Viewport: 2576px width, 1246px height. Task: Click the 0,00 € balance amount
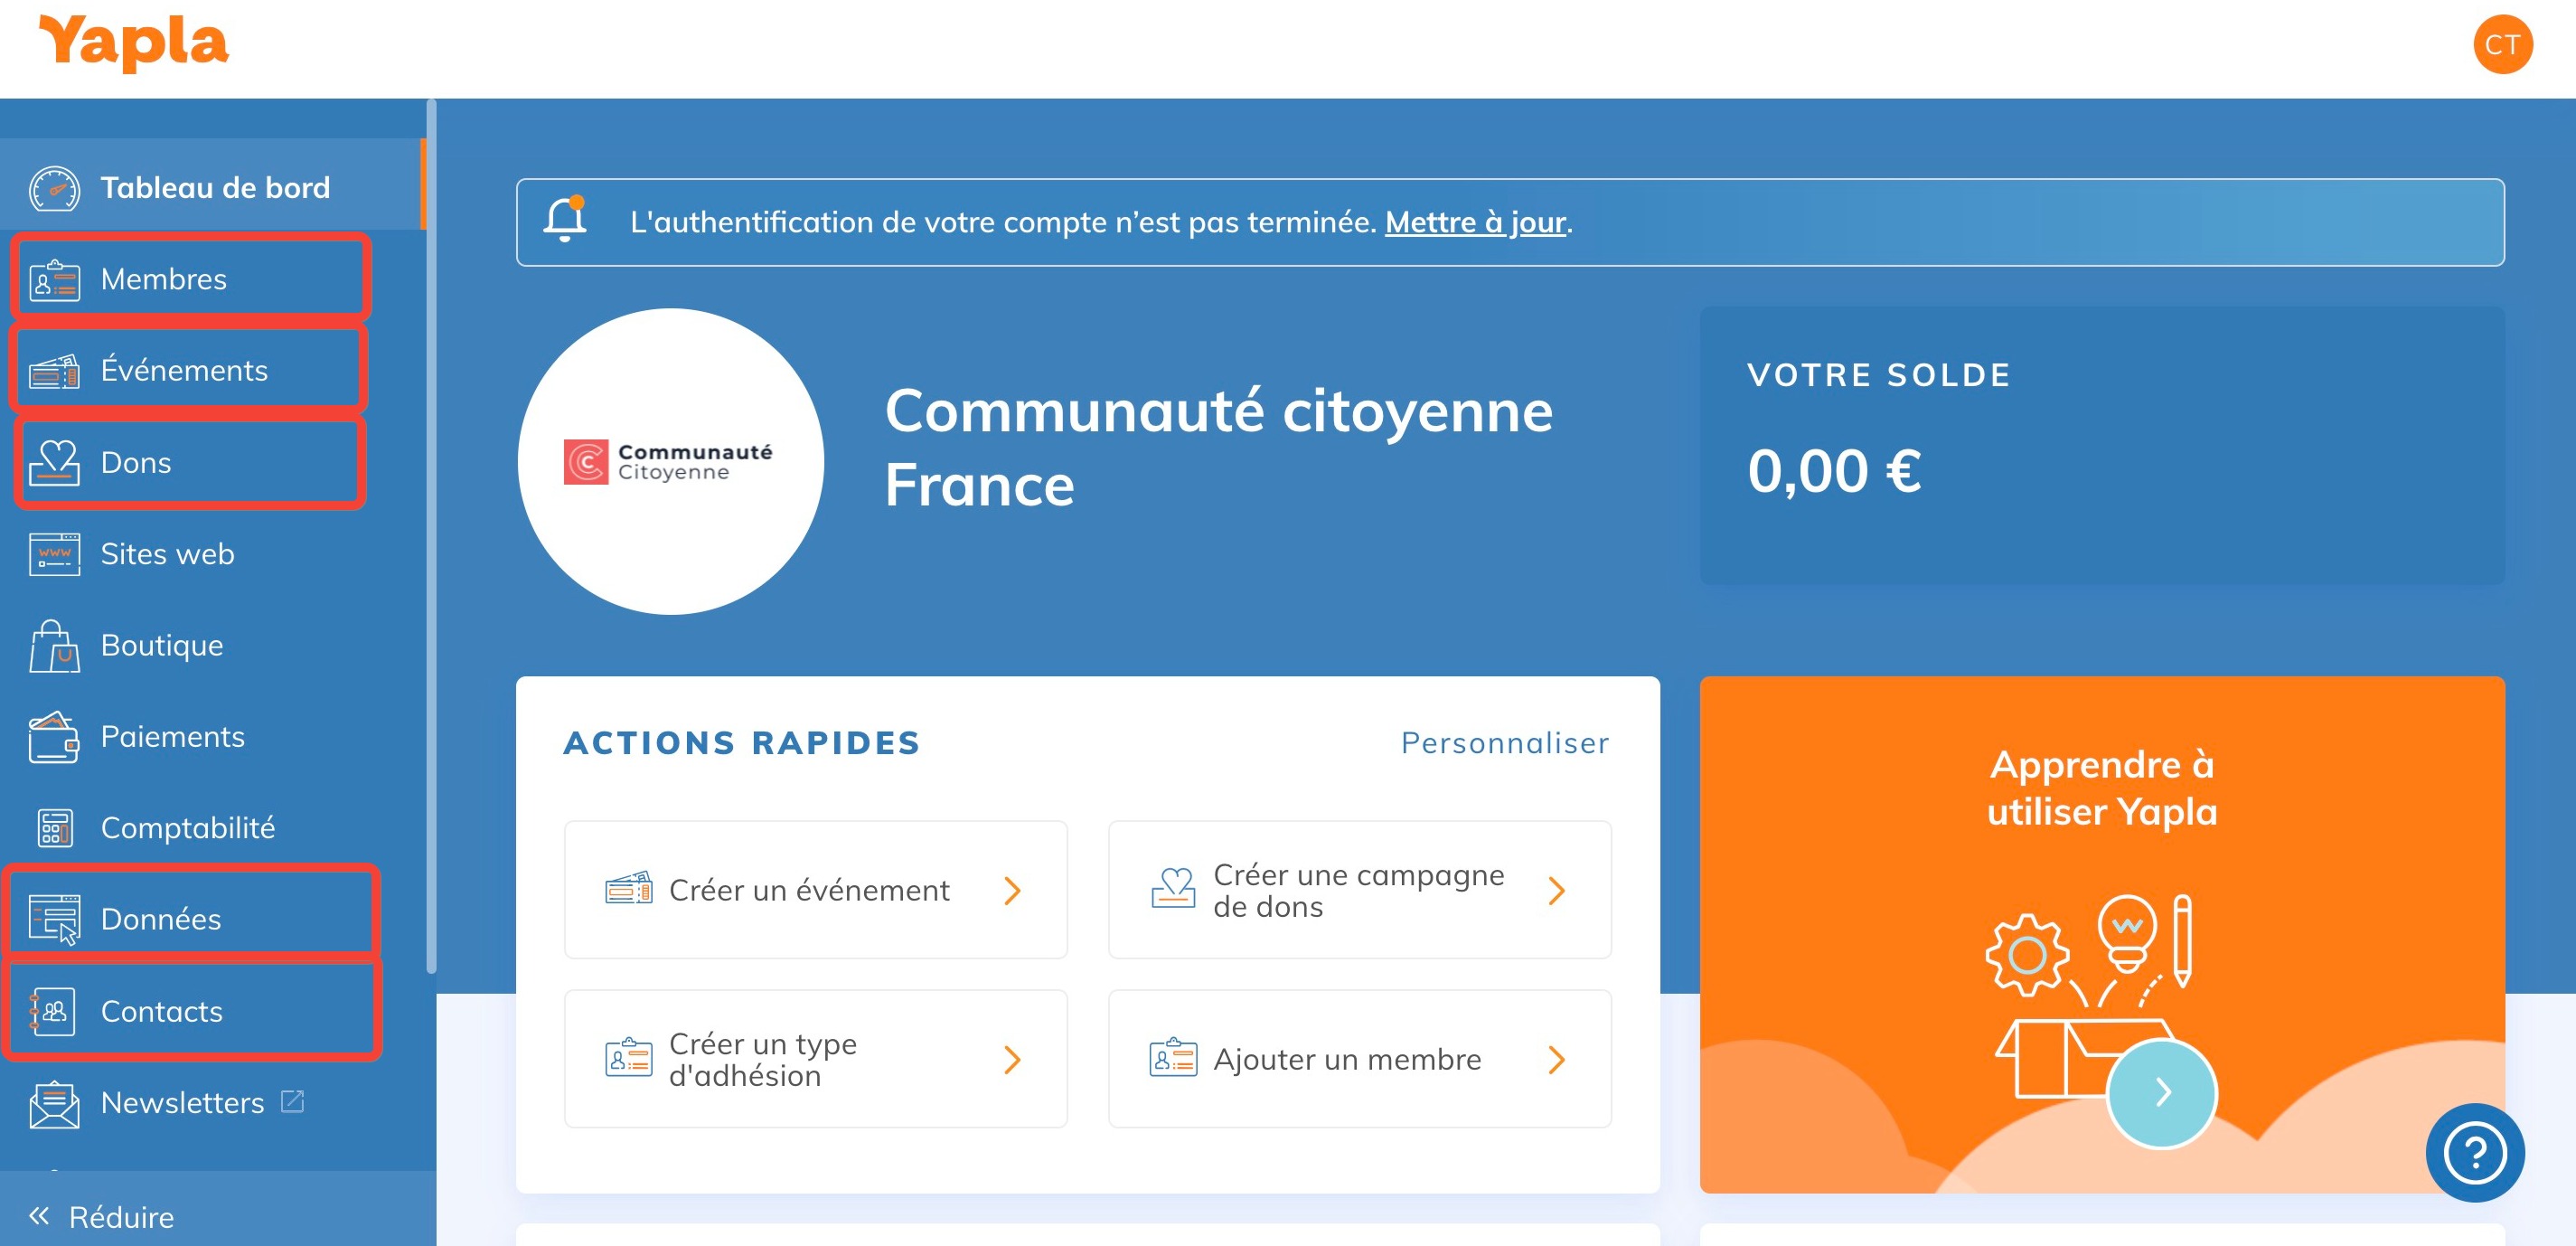pyautogui.click(x=1833, y=471)
